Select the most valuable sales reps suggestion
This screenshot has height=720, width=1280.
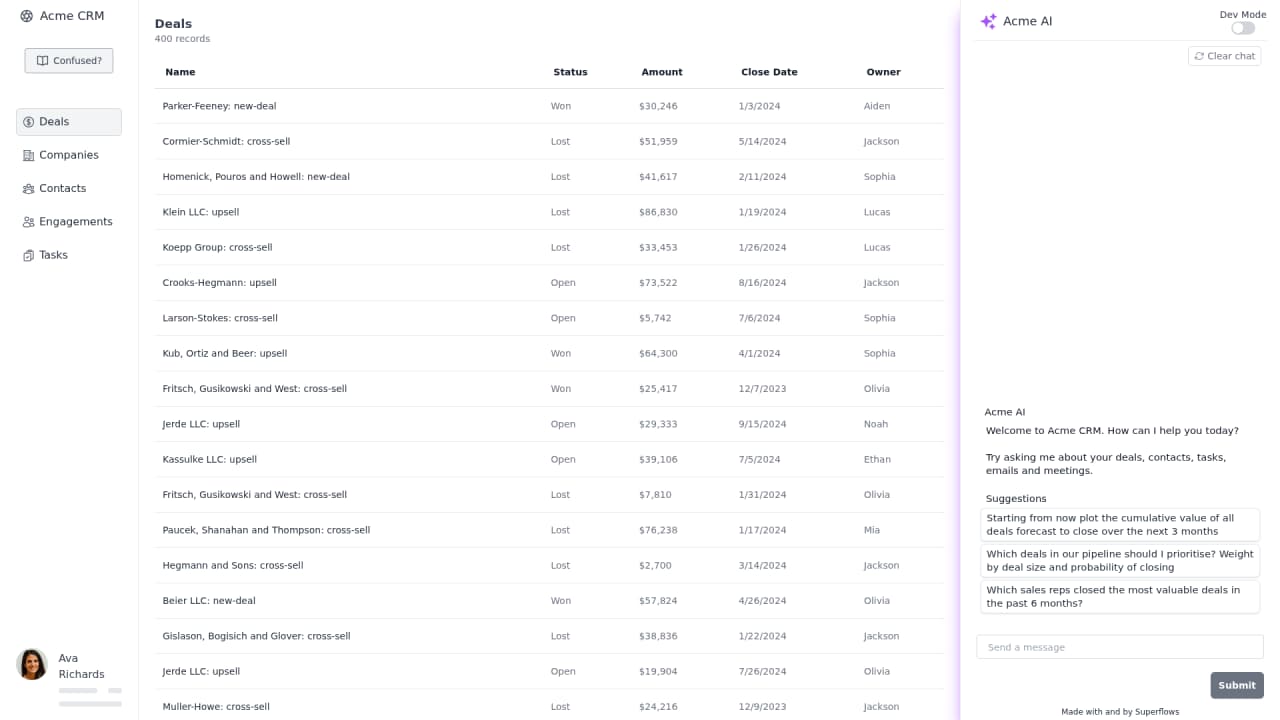[x=1120, y=597]
